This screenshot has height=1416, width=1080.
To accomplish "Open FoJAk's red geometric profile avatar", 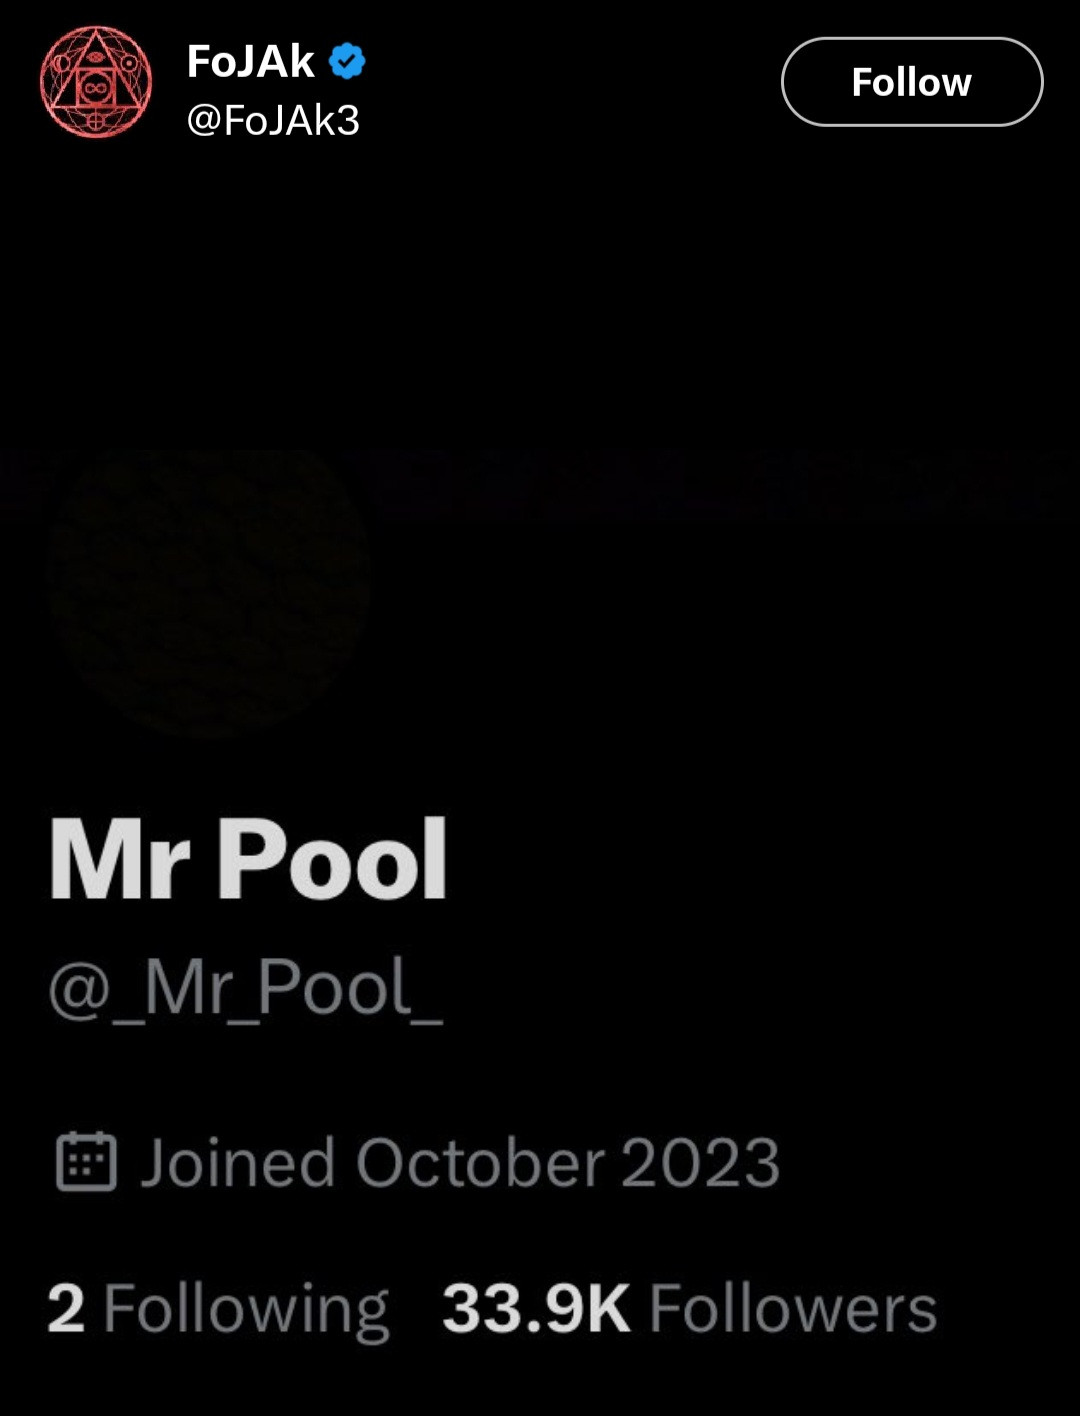I will coord(96,82).
